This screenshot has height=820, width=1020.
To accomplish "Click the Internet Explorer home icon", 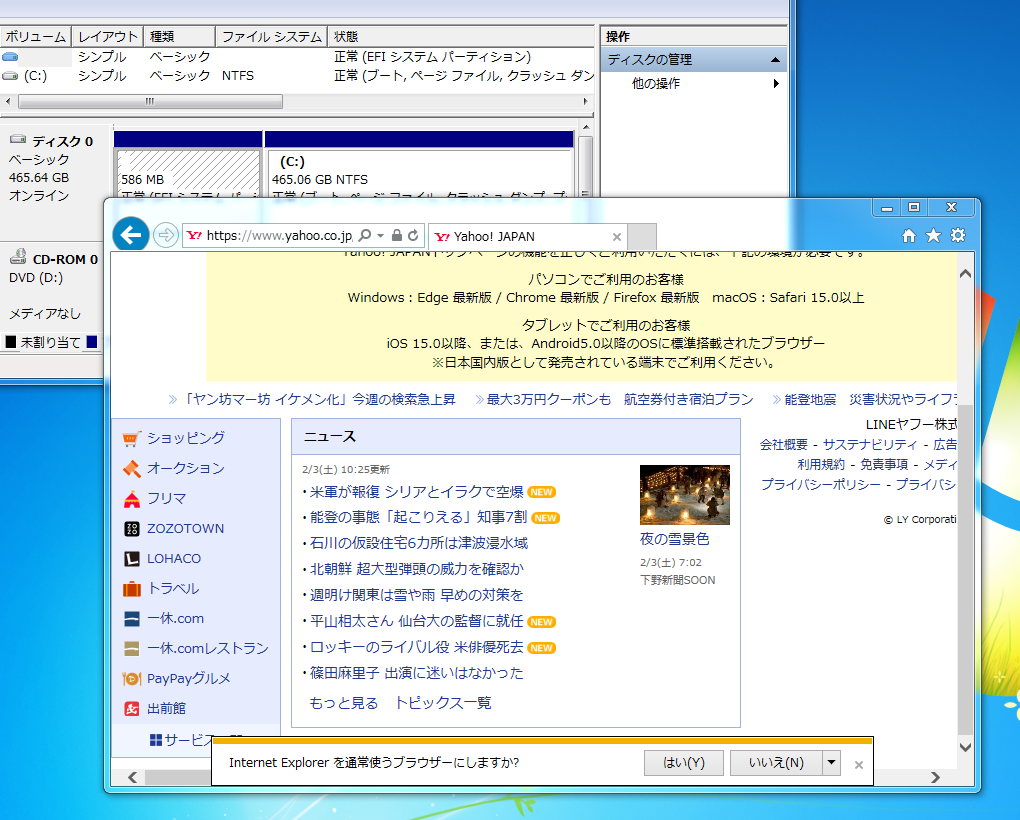I will tap(907, 236).
